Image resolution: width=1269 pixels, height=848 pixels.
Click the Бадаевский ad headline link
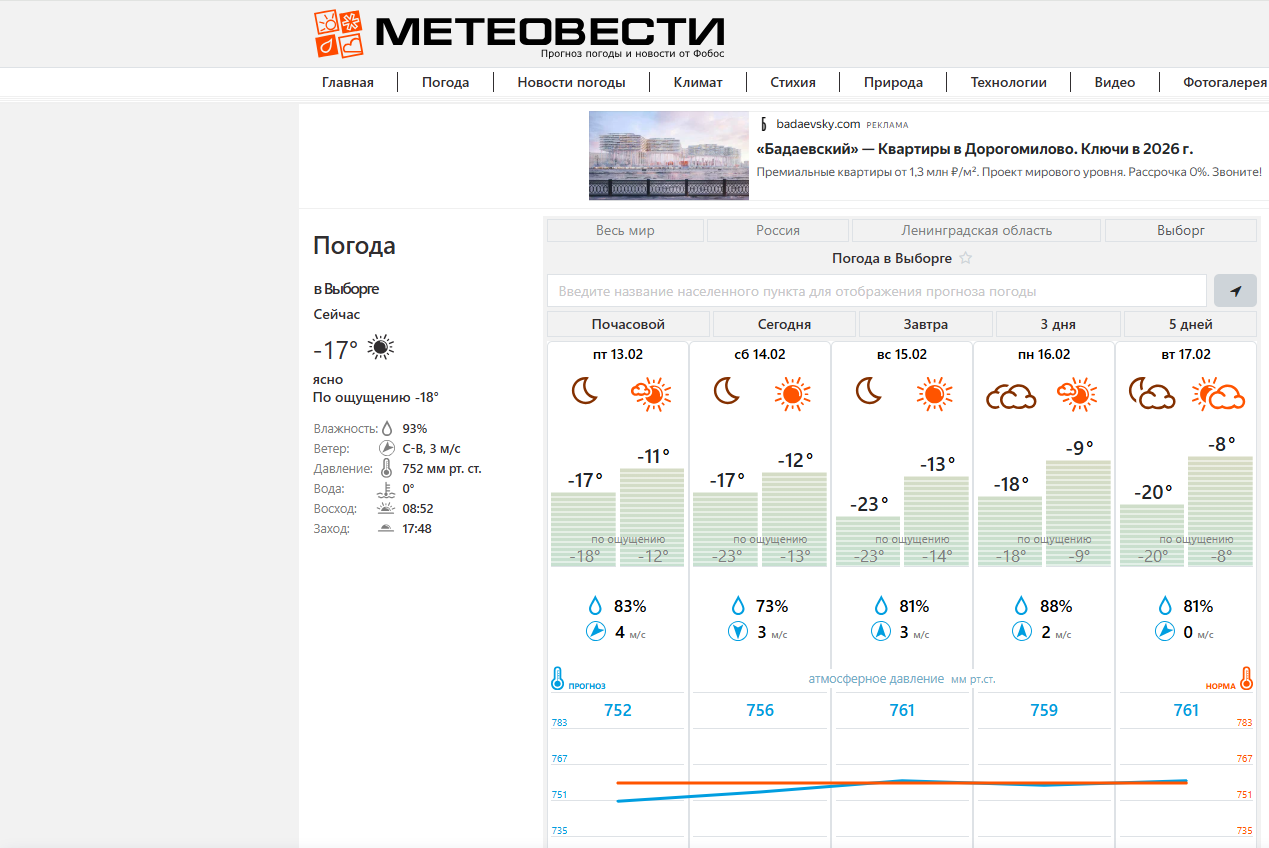coord(974,149)
